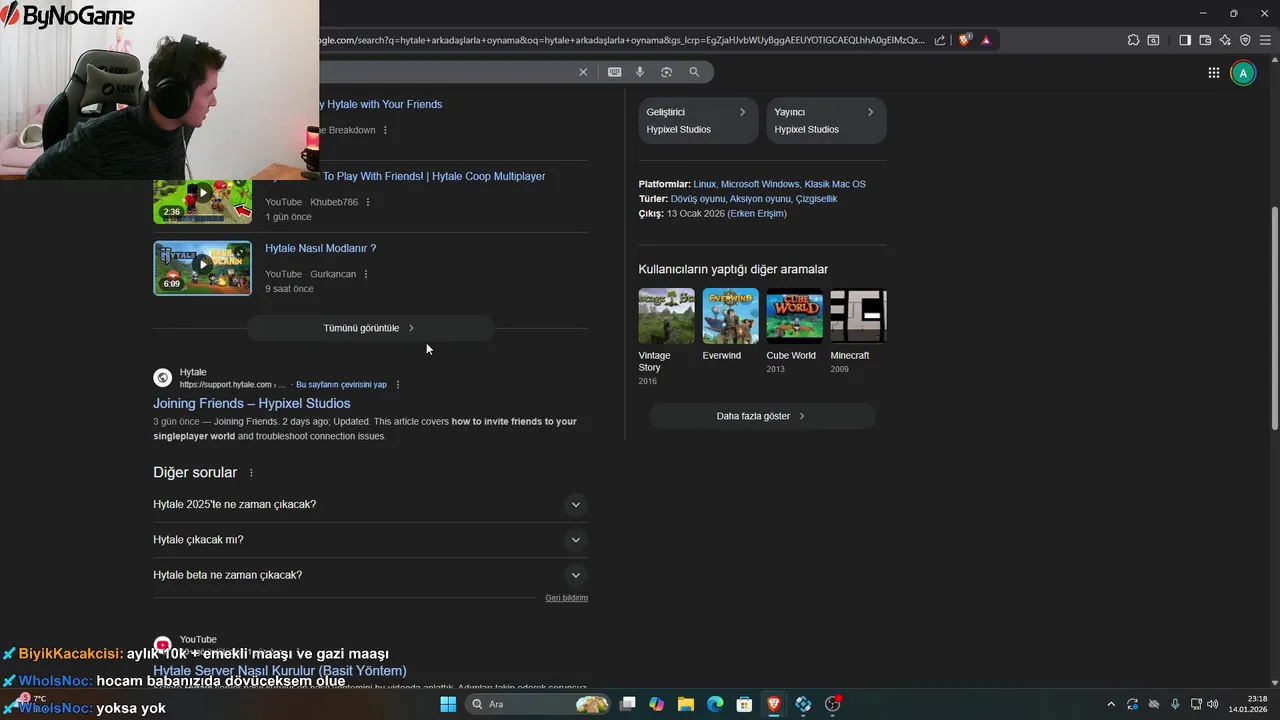Expand the Geliştirici Hypixel Studios card
Viewport: 1280px width, 720px height.
pos(698,120)
